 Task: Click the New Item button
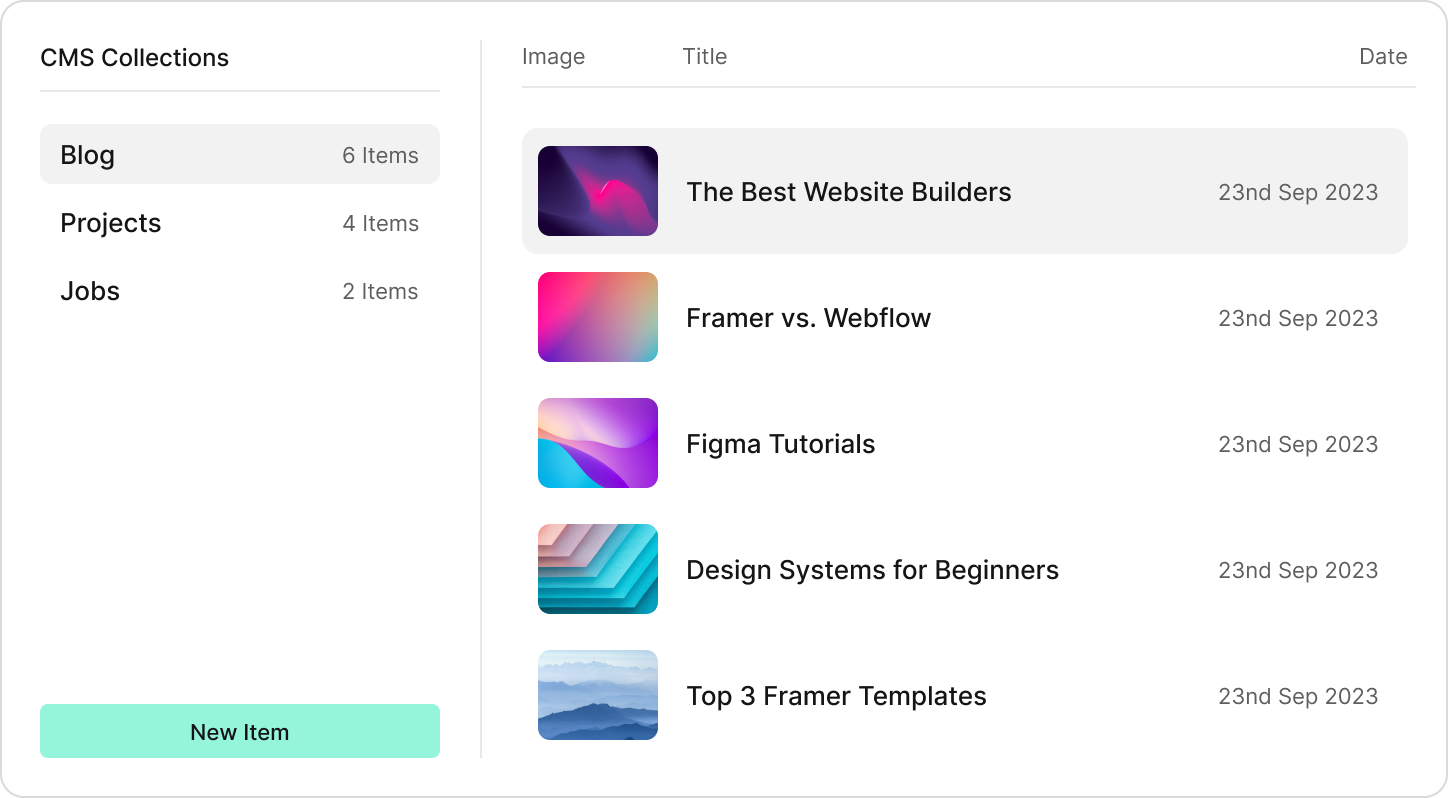[x=240, y=731]
